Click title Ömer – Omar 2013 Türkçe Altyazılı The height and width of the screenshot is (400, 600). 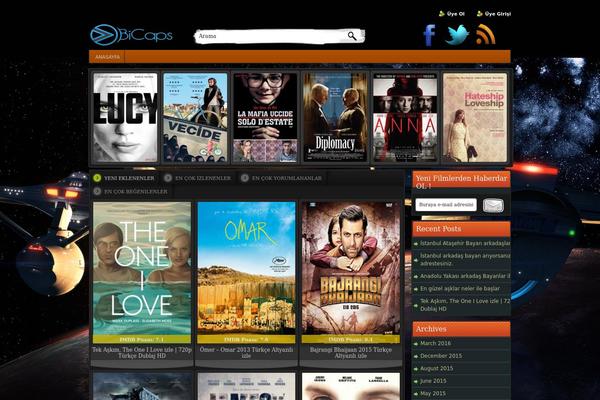246,353
